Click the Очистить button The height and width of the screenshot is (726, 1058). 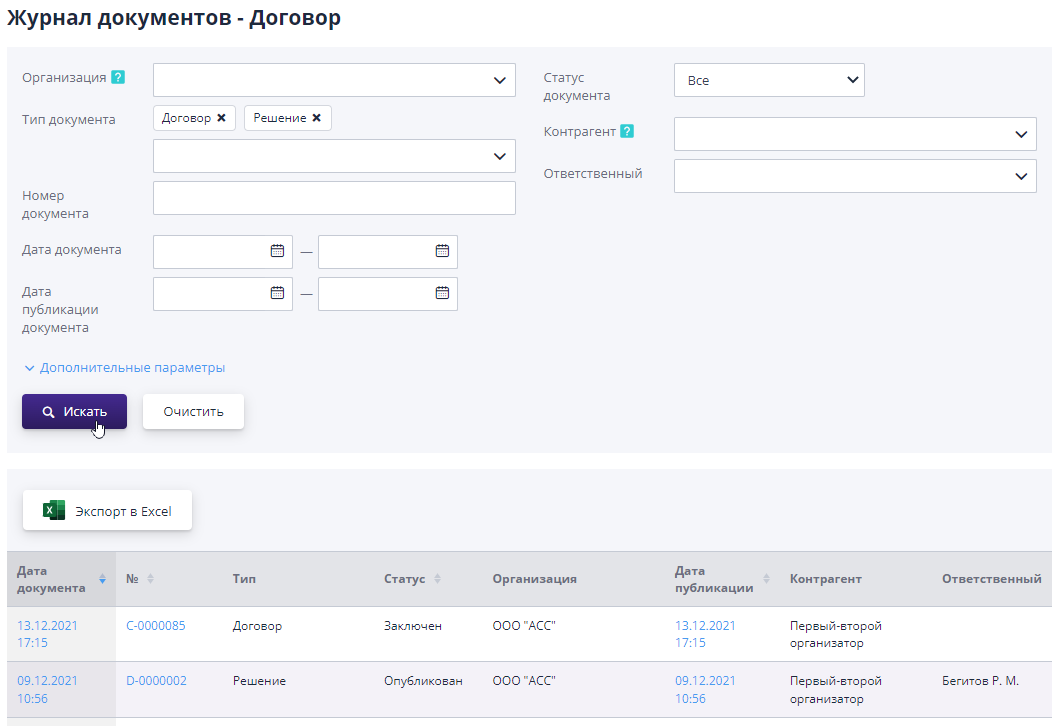point(193,411)
